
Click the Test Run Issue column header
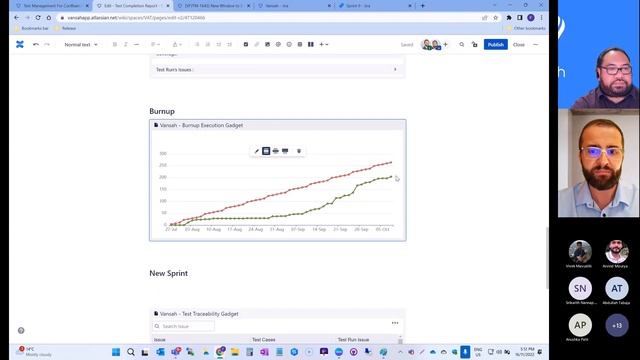tap(353, 340)
